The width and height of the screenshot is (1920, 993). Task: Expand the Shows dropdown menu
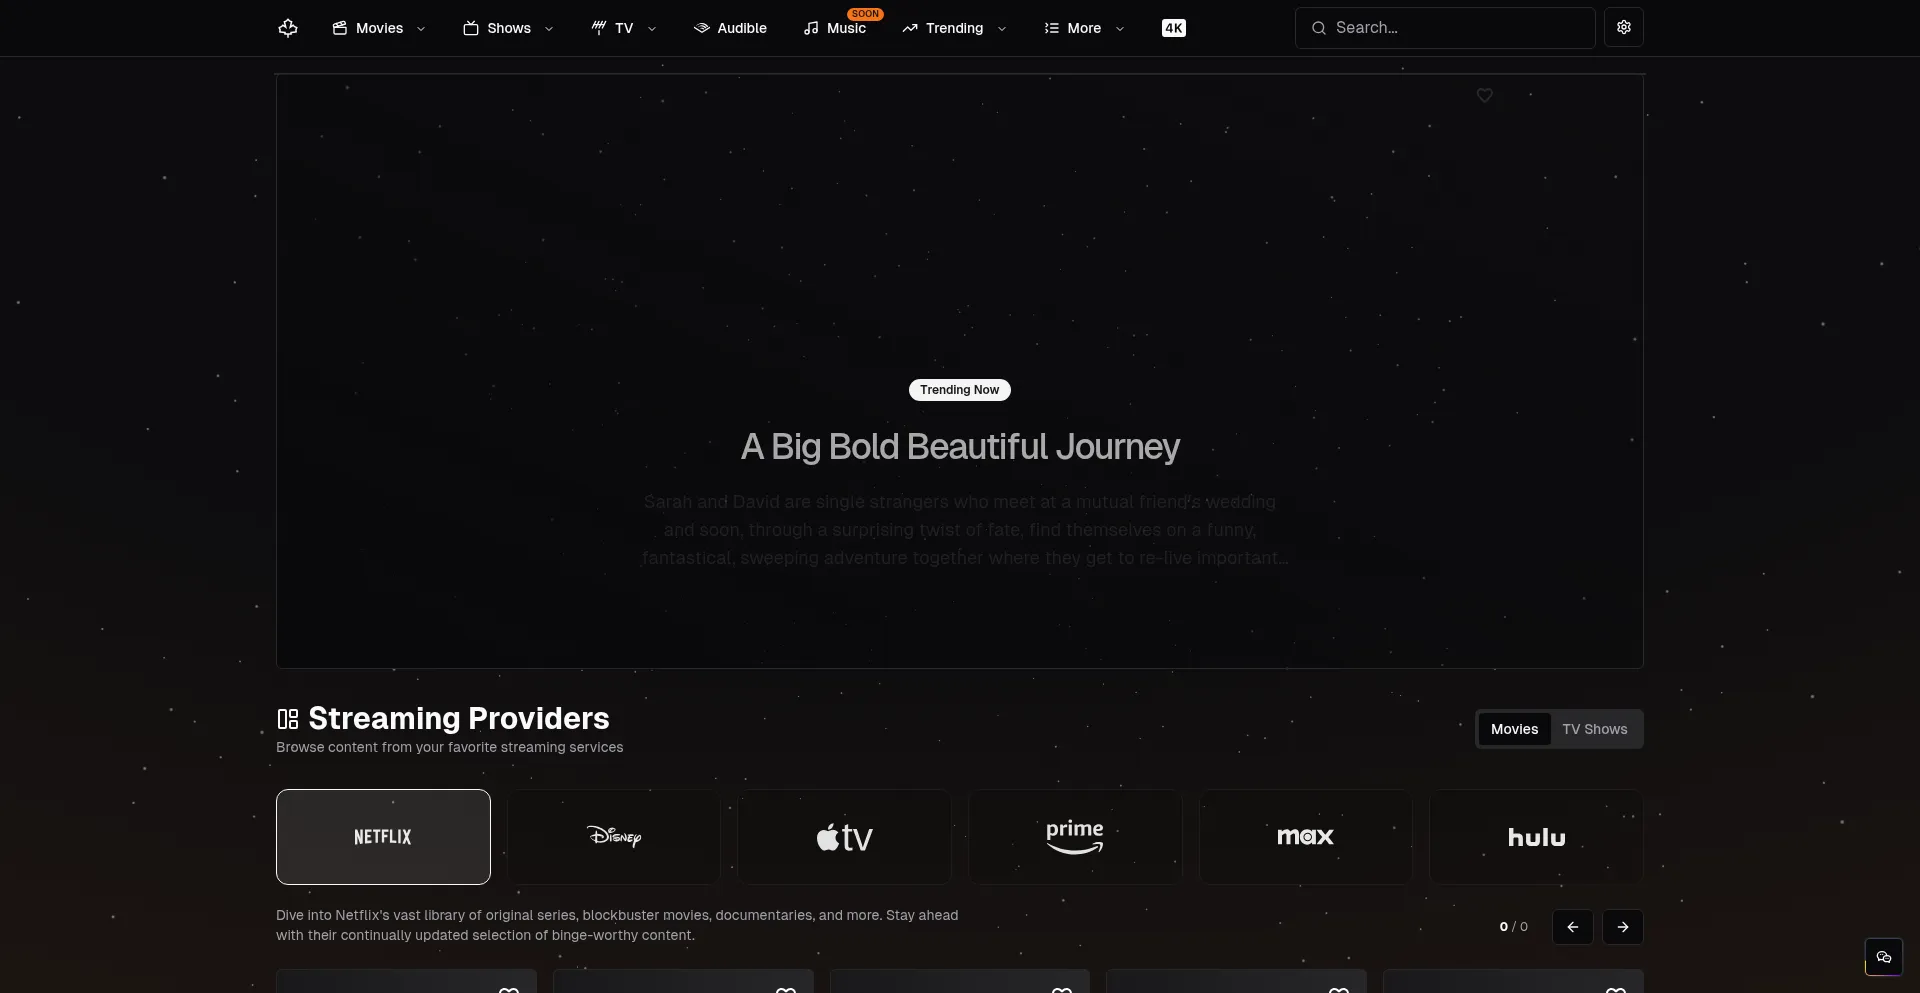(x=509, y=28)
